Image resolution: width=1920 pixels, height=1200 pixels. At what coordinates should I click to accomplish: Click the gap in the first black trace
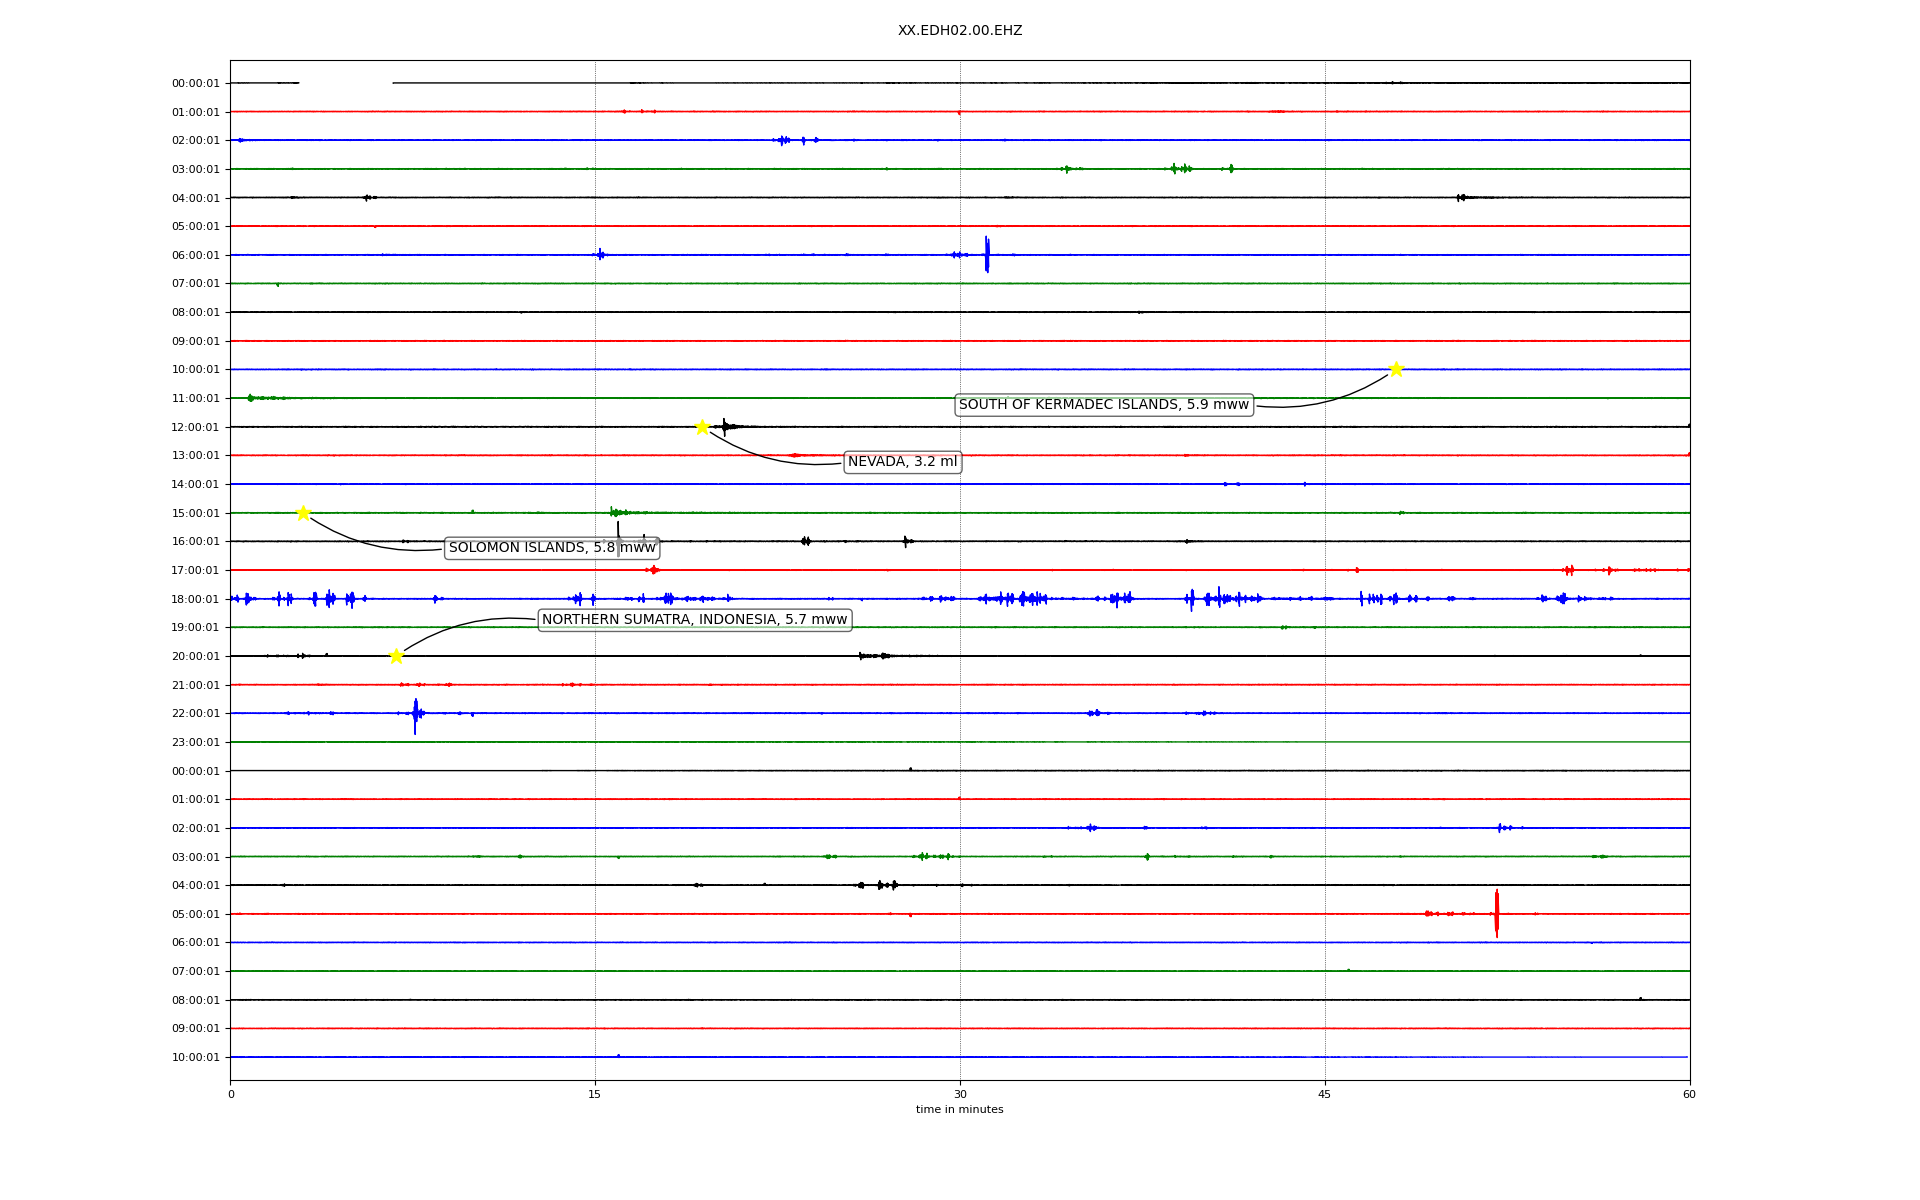click(345, 83)
